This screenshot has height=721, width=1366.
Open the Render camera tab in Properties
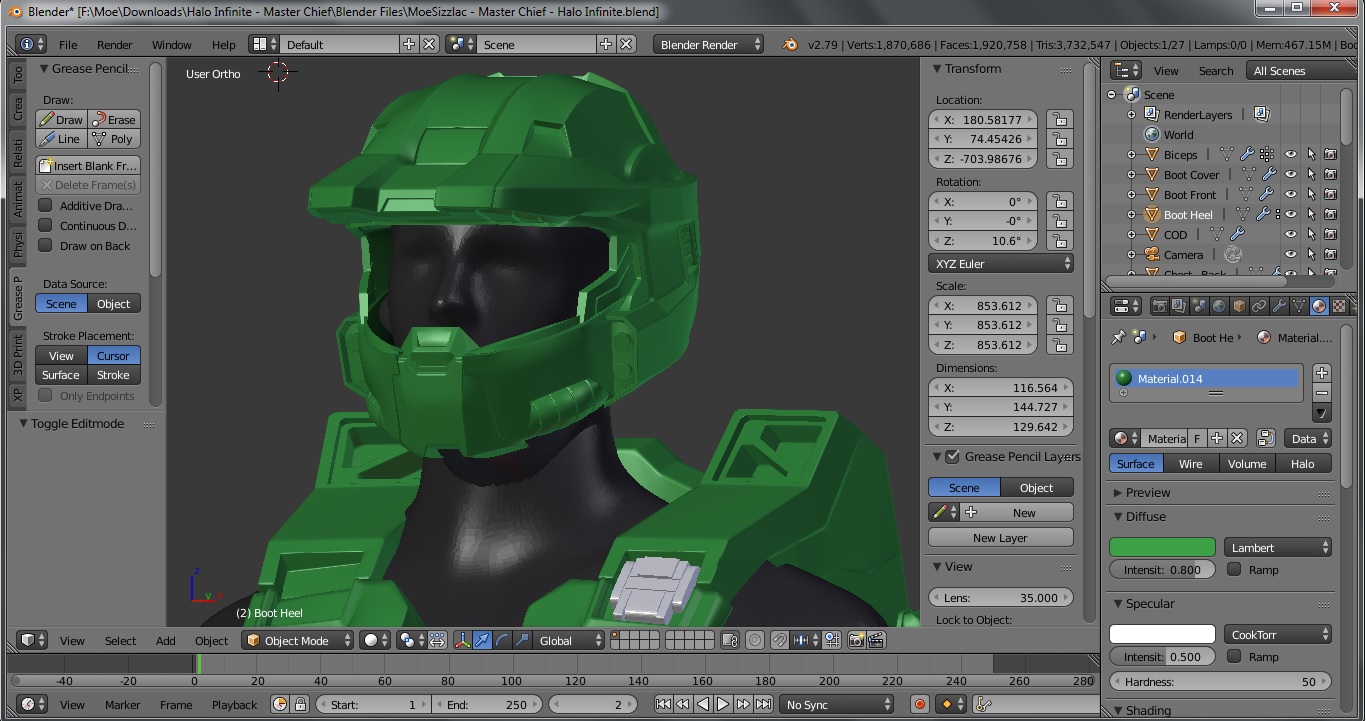1160,306
